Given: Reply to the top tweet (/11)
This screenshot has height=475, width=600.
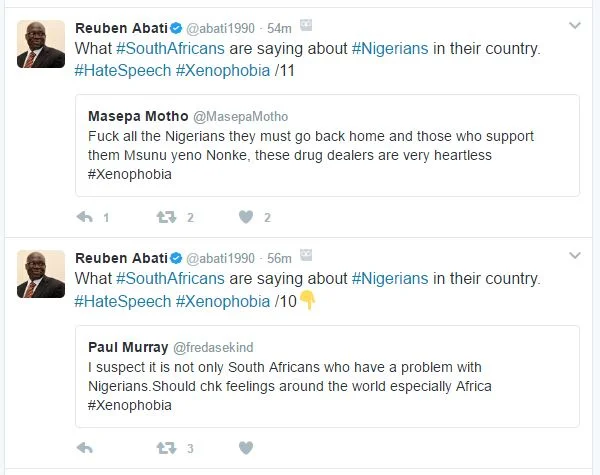Looking at the screenshot, I should (85, 217).
